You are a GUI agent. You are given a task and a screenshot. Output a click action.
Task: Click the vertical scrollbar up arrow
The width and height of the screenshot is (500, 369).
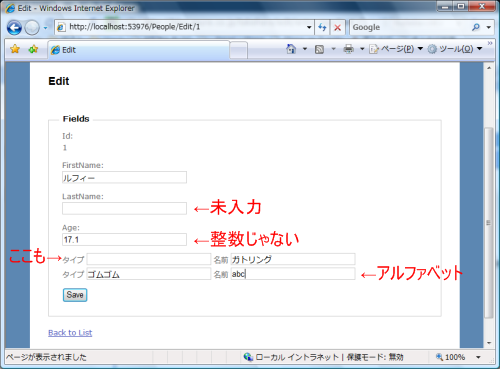pyautogui.click(x=489, y=68)
